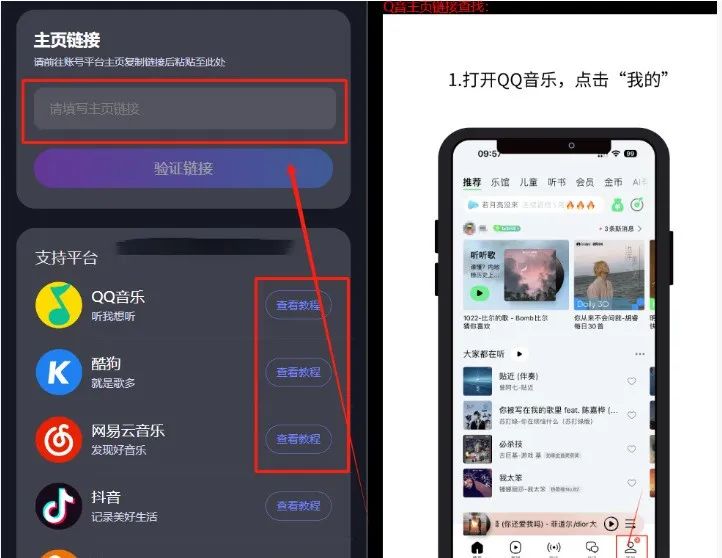Switch to the 推荐 tab in QQ Music

472,182
